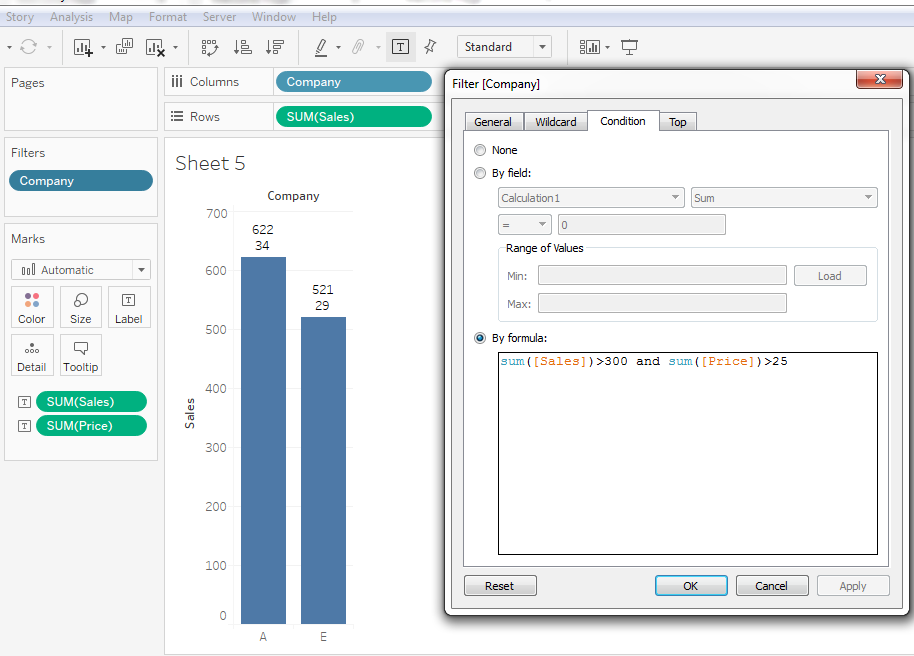Image resolution: width=914 pixels, height=656 pixels.
Task: Open the Calculation1 field dropdown
Action: point(591,198)
